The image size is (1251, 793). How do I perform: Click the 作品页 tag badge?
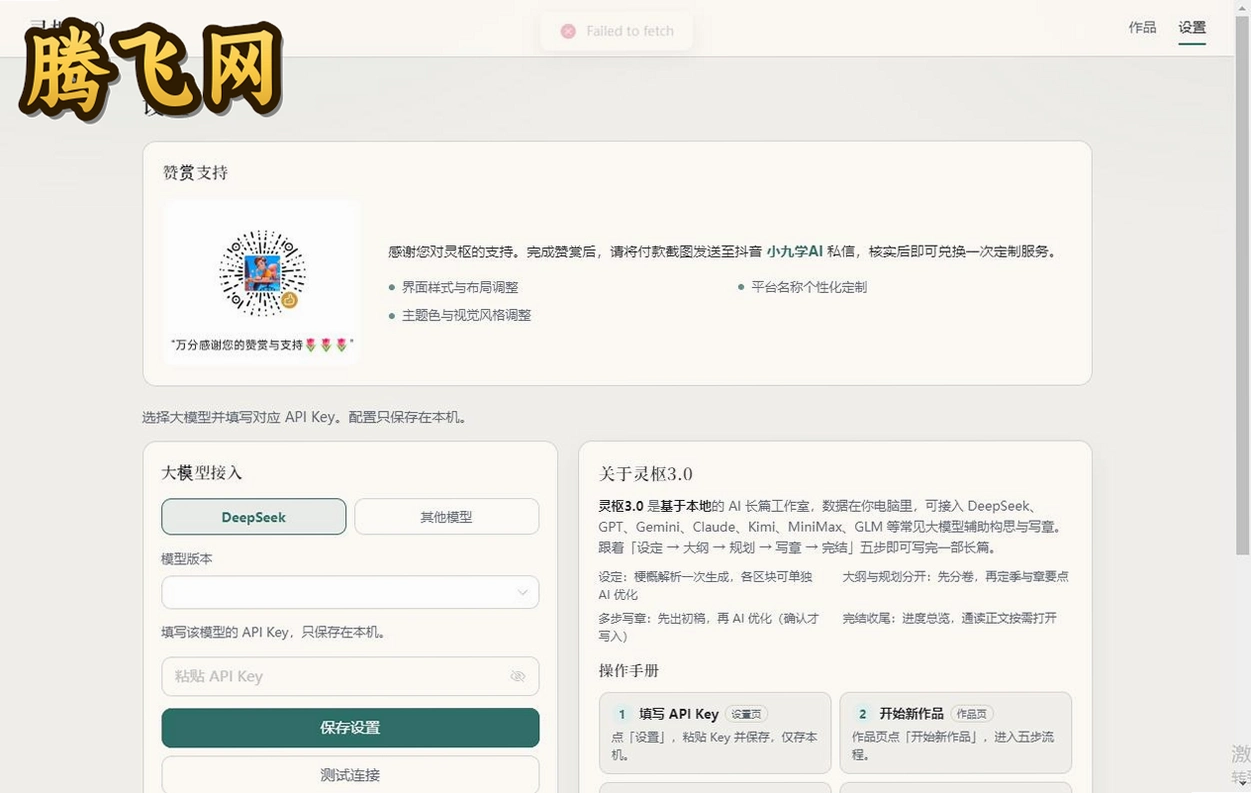click(x=971, y=714)
